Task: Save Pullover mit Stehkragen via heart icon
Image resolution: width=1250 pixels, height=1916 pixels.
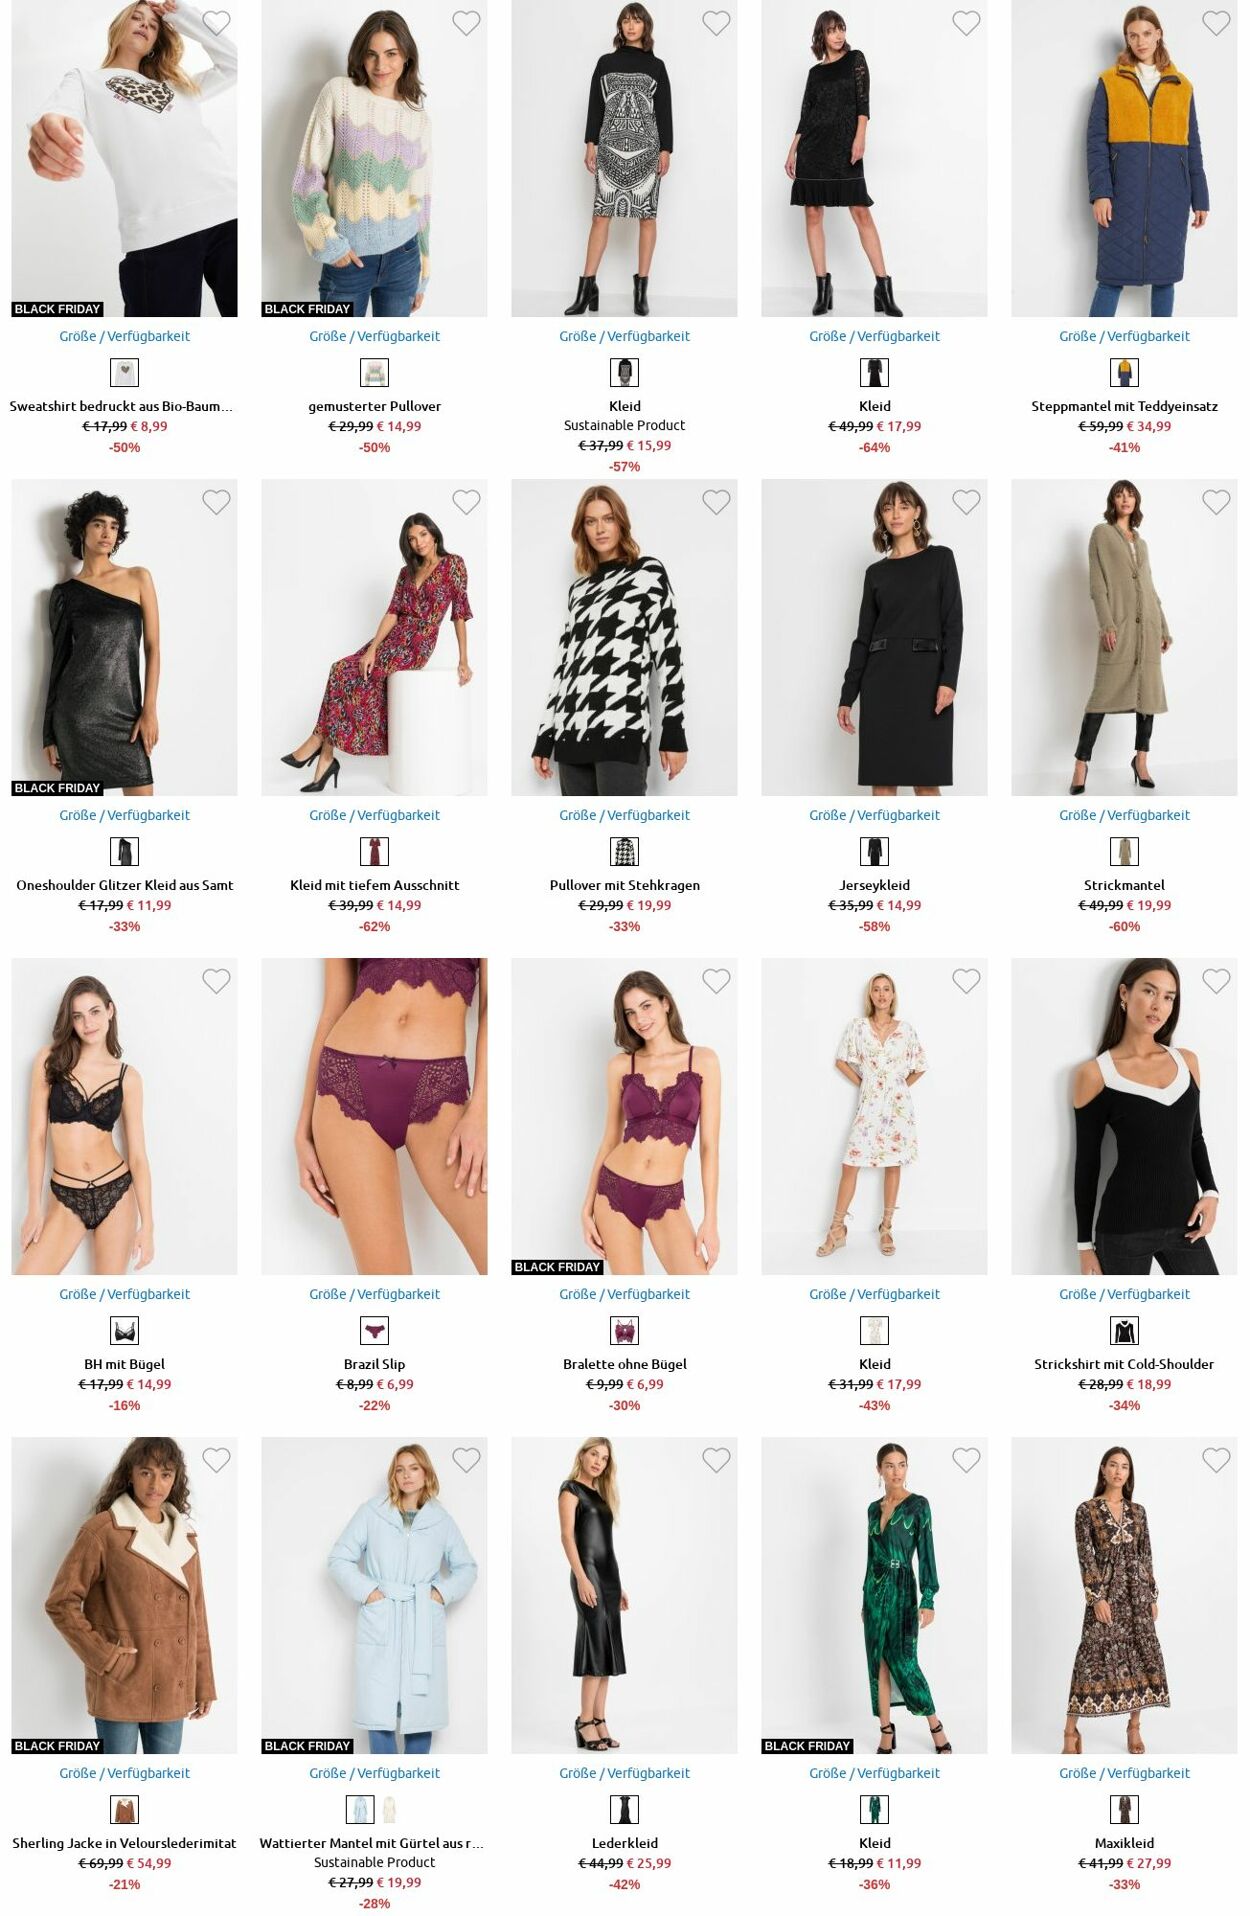Action: [716, 502]
